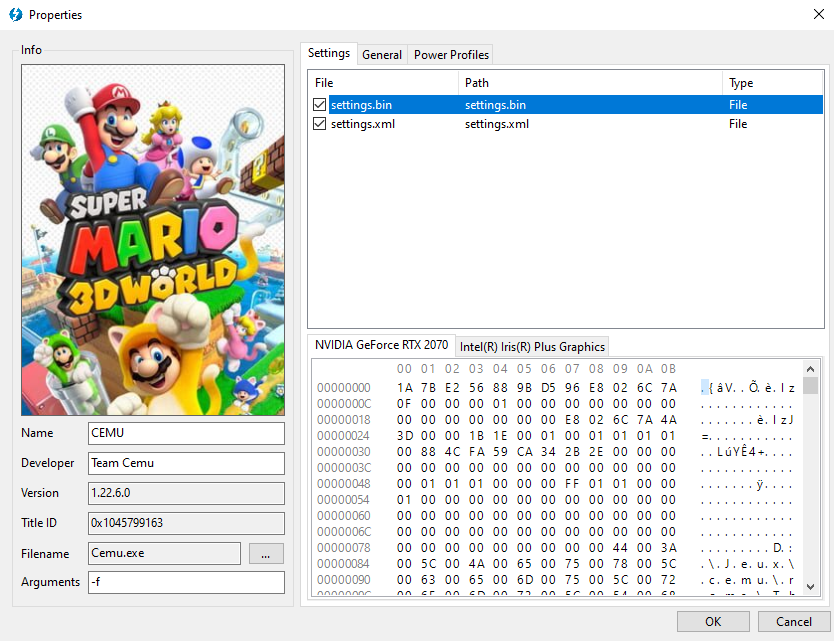The width and height of the screenshot is (834, 641).
Task: Click the settings.xml path cell
Action: 497,124
